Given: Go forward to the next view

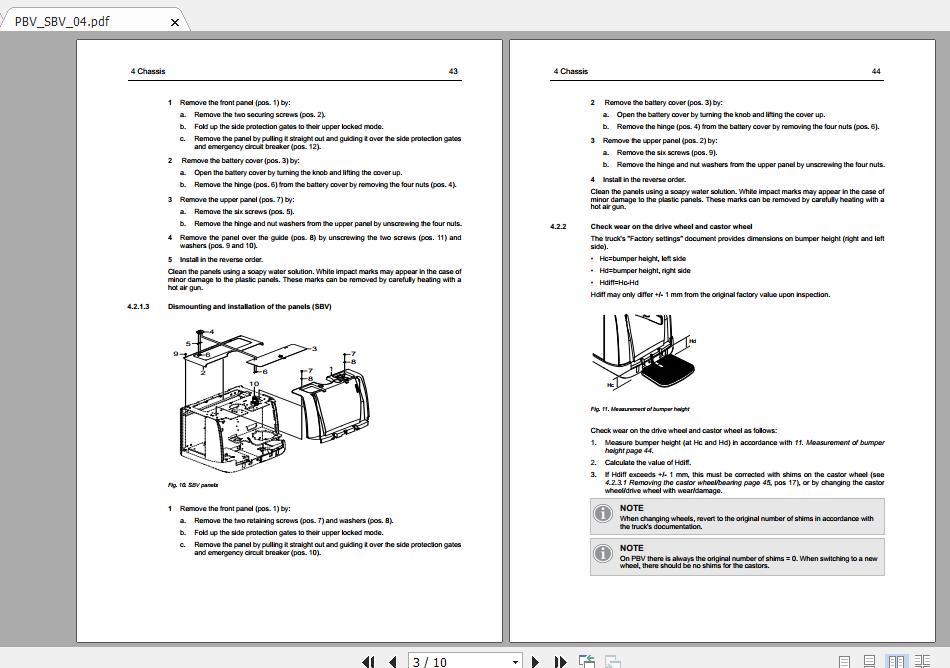Looking at the screenshot, I should pos(611,660).
